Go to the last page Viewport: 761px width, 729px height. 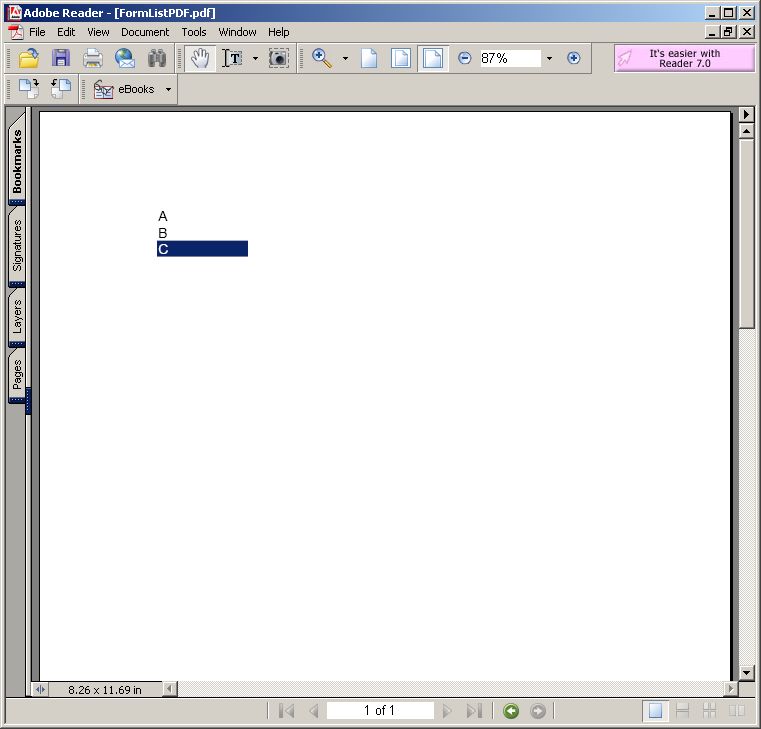coord(474,711)
